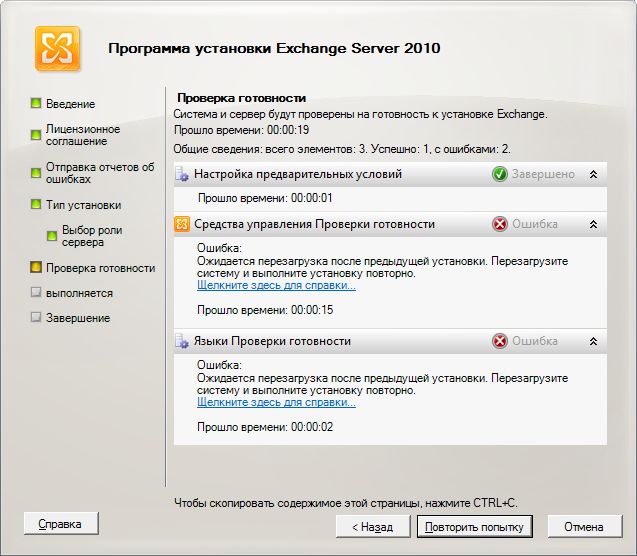The height and width of the screenshot is (556, 637).
Task: Click the Прошло времени: 00:00:19 text
Action: click(x=241, y=130)
